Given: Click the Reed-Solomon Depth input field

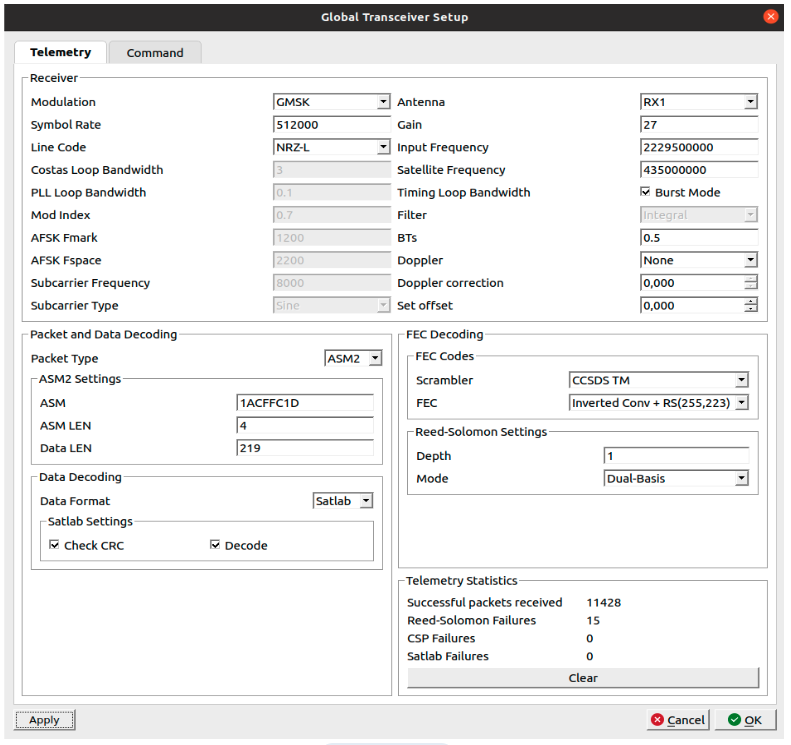Looking at the screenshot, I should pyautogui.click(x=676, y=456).
